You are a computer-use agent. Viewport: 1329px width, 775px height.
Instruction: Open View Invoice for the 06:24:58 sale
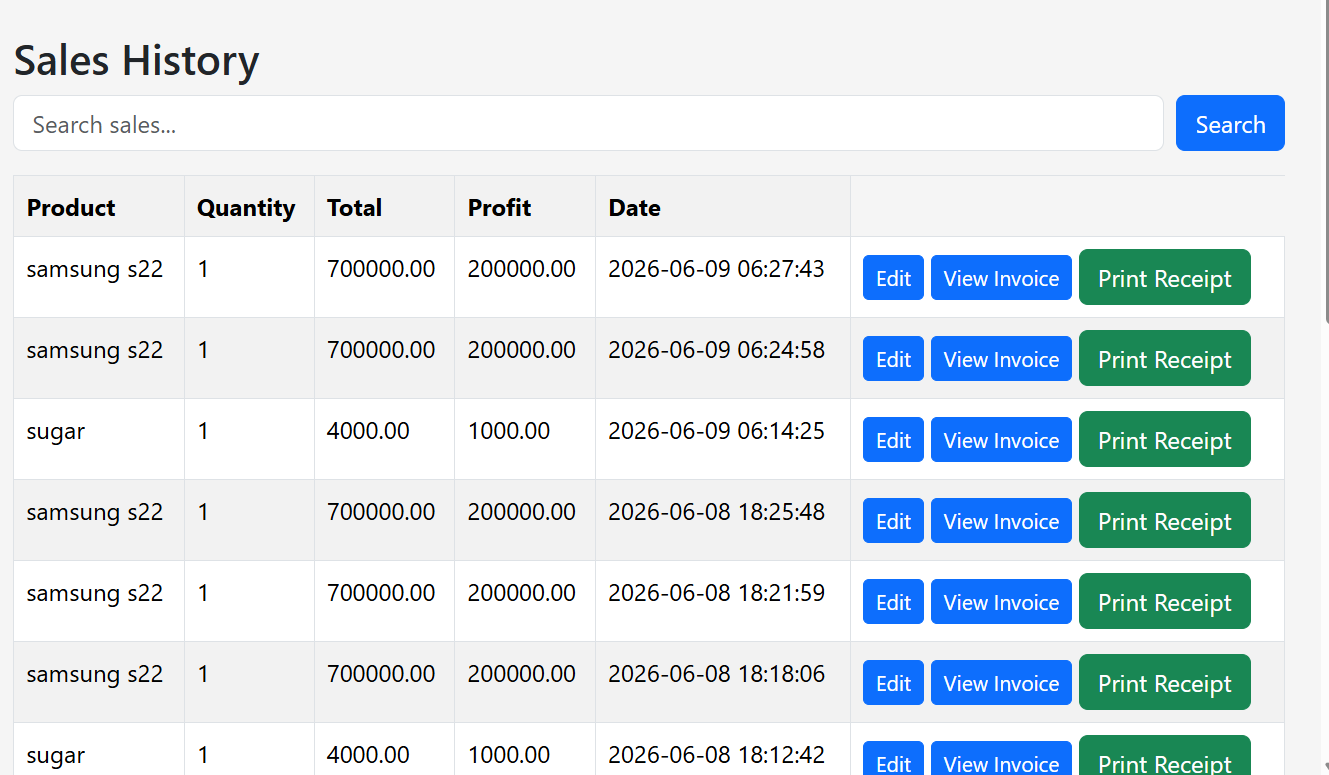click(1001, 358)
